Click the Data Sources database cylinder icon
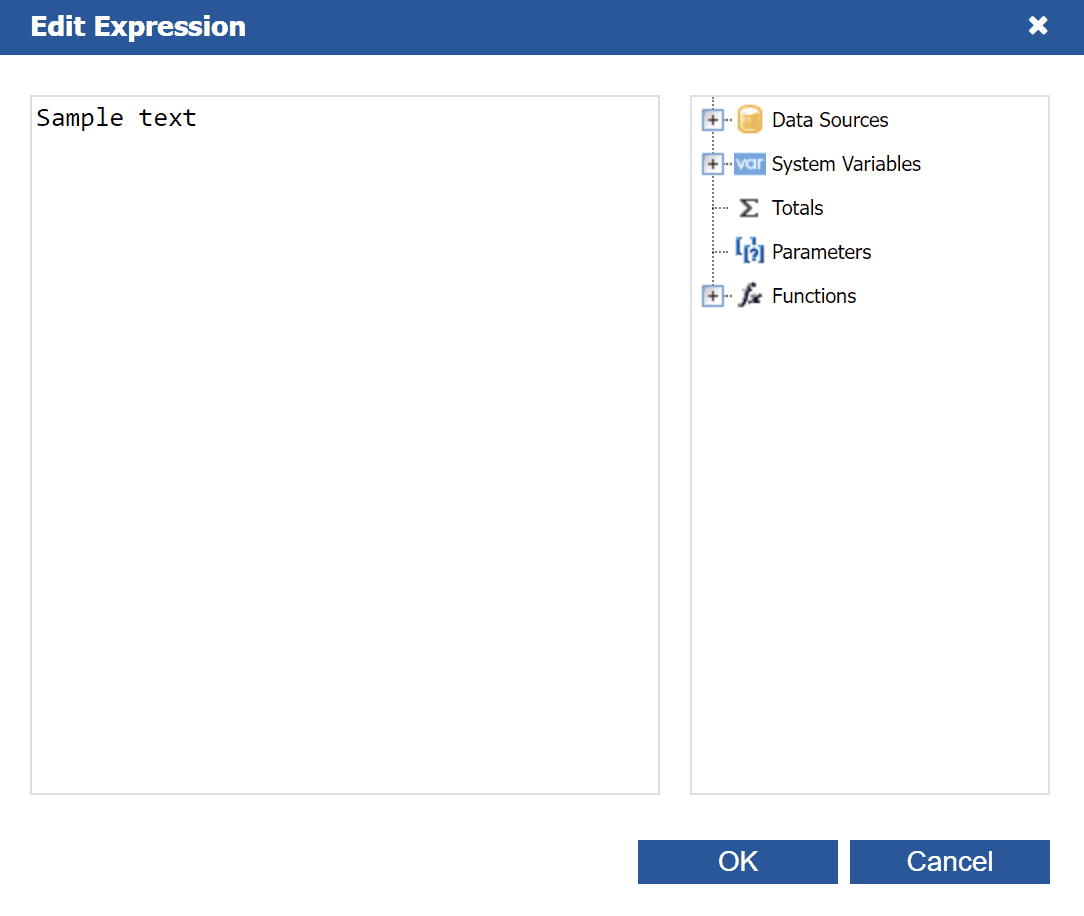1084x916 pixels. (749, 120)
